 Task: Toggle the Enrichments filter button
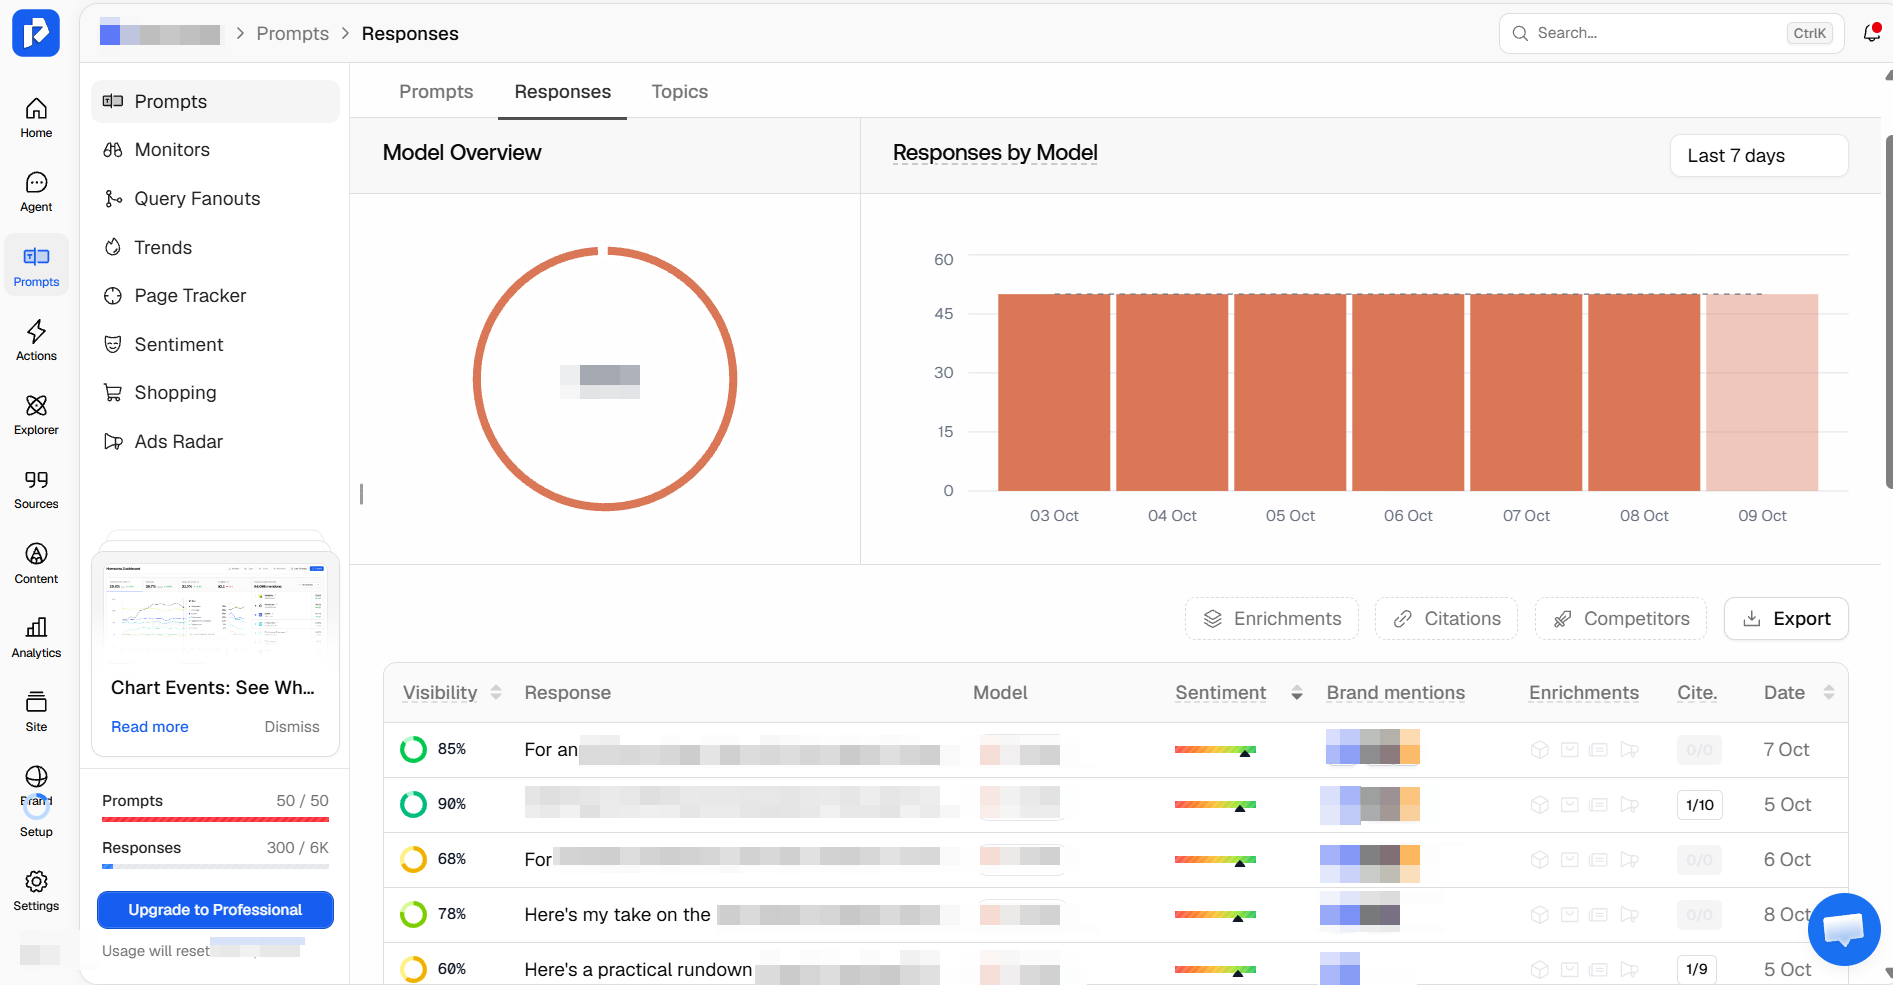(x=1271, y=619)
